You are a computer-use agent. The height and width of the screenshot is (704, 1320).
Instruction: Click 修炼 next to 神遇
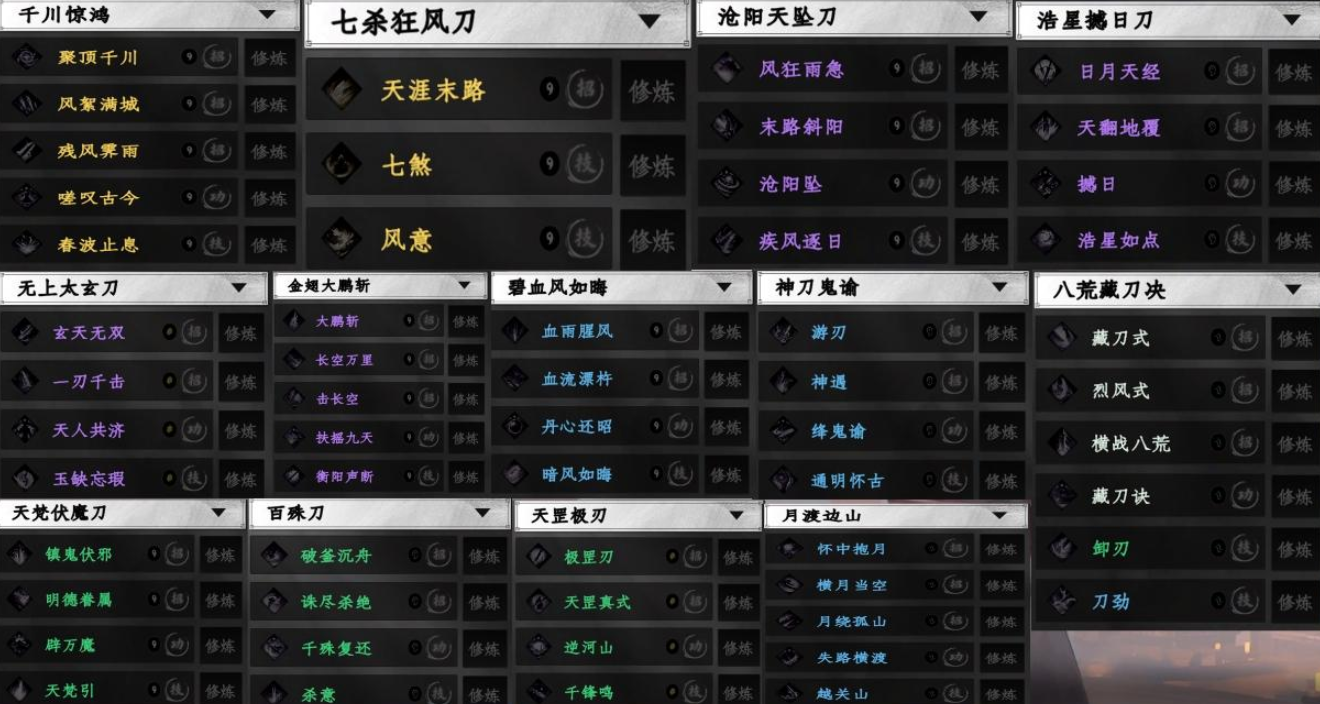[1001, 381]
